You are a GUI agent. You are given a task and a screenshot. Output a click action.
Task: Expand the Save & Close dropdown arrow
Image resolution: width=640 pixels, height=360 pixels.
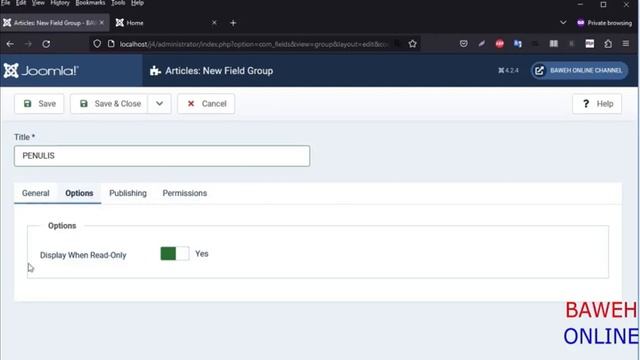(x=160, y=104)
